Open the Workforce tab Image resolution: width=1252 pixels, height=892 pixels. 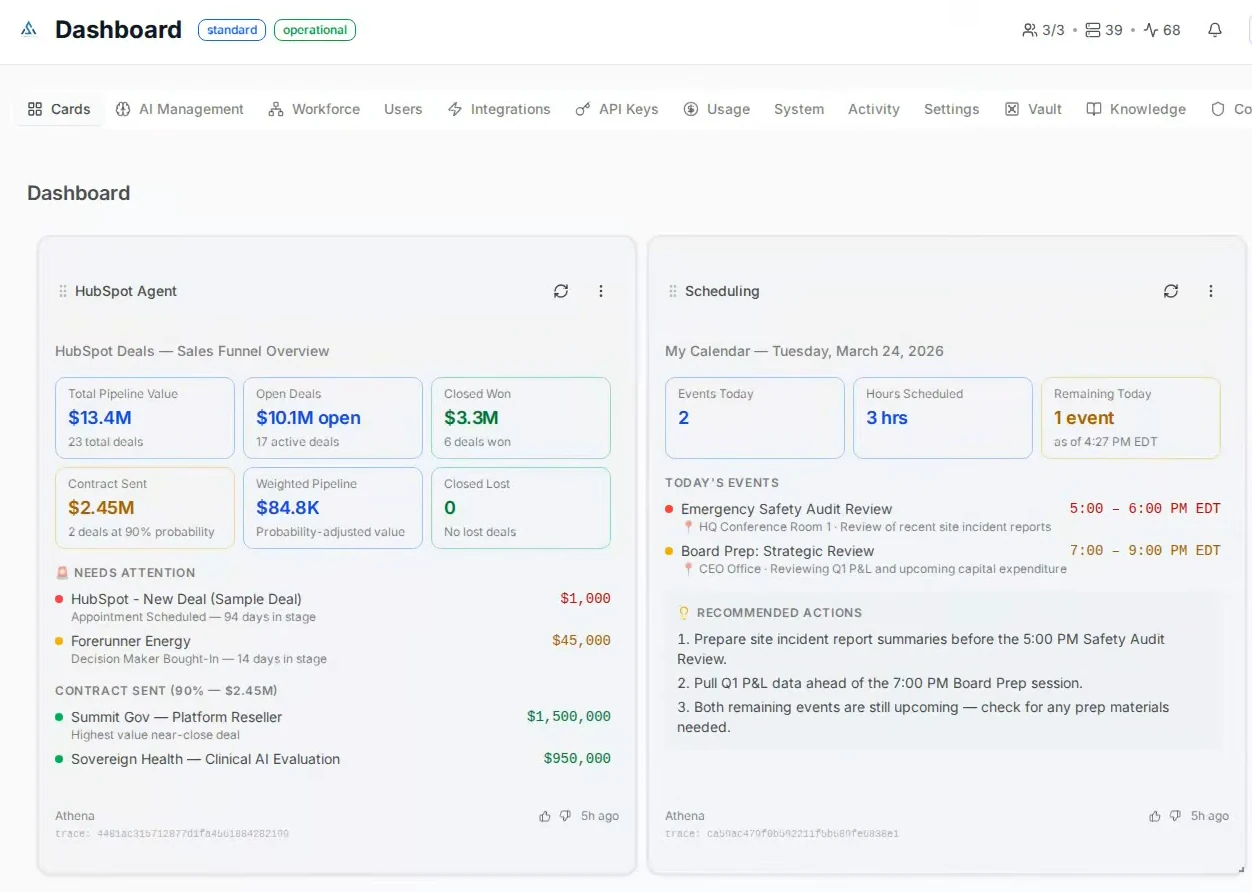click(x=314, y=109)
